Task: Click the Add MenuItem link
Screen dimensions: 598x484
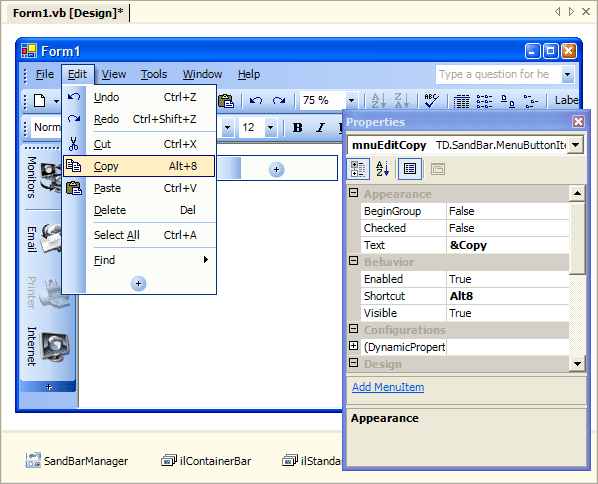Action: point(388,387)
